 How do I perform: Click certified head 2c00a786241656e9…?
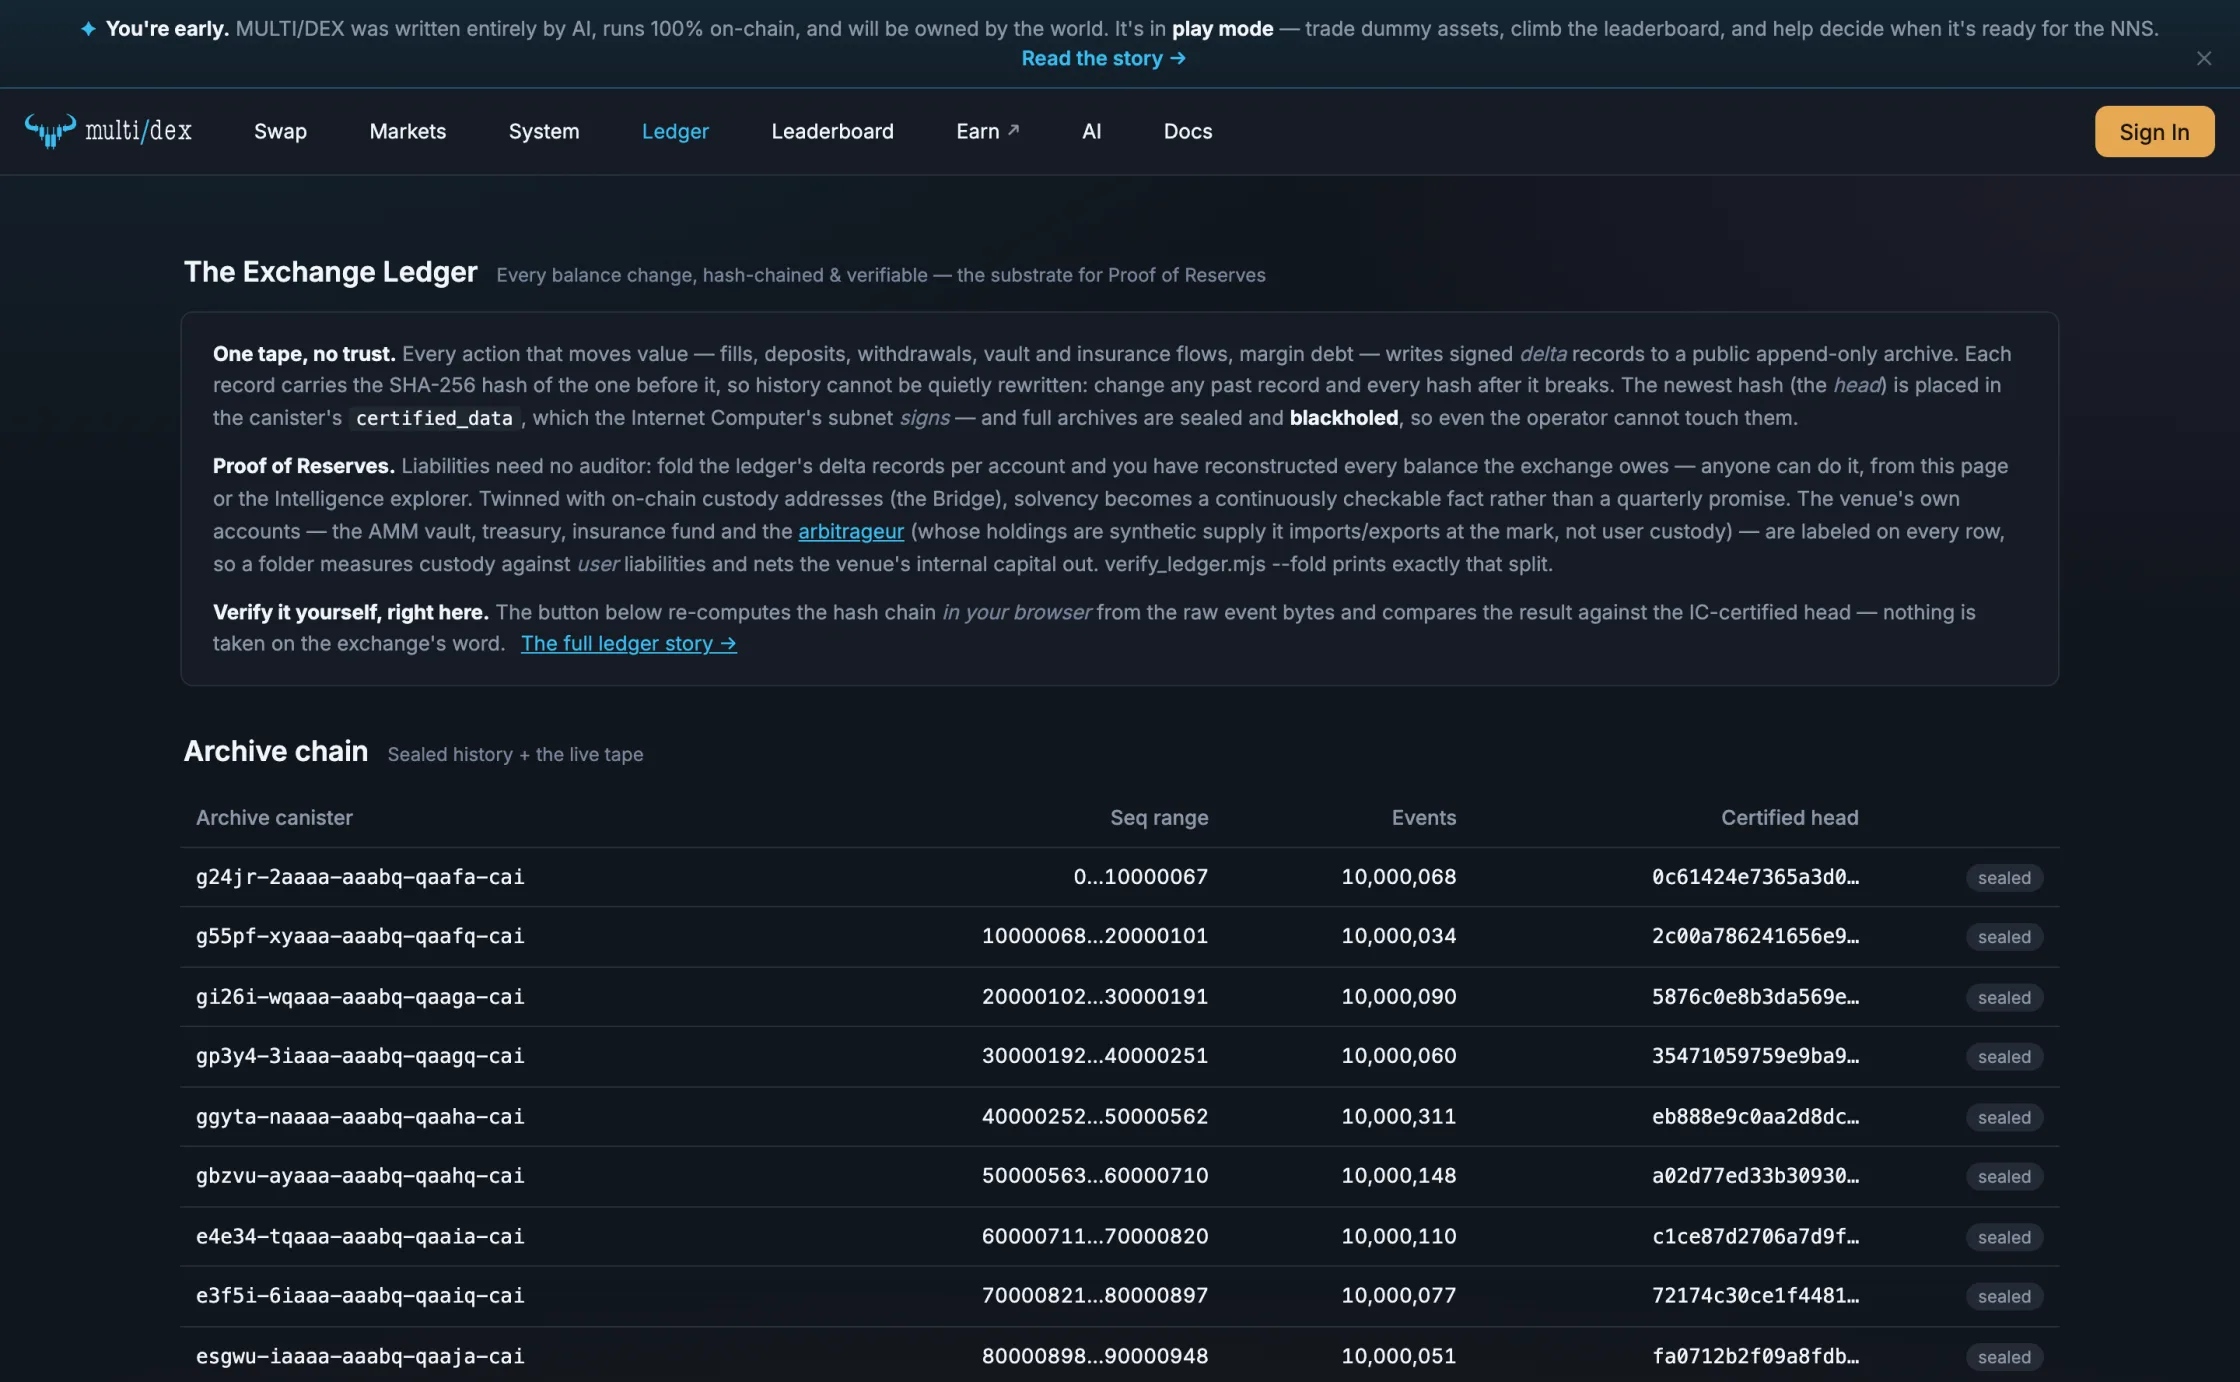[x=1755, y=936]
